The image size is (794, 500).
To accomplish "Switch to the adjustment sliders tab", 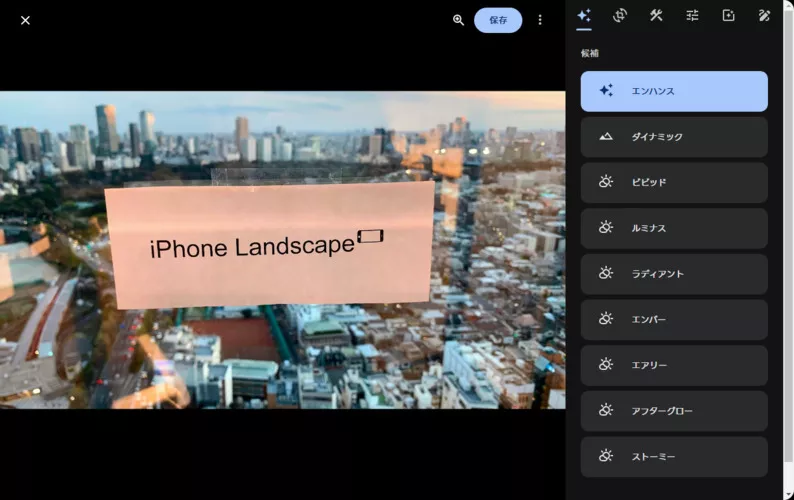I will pos(692,15).
